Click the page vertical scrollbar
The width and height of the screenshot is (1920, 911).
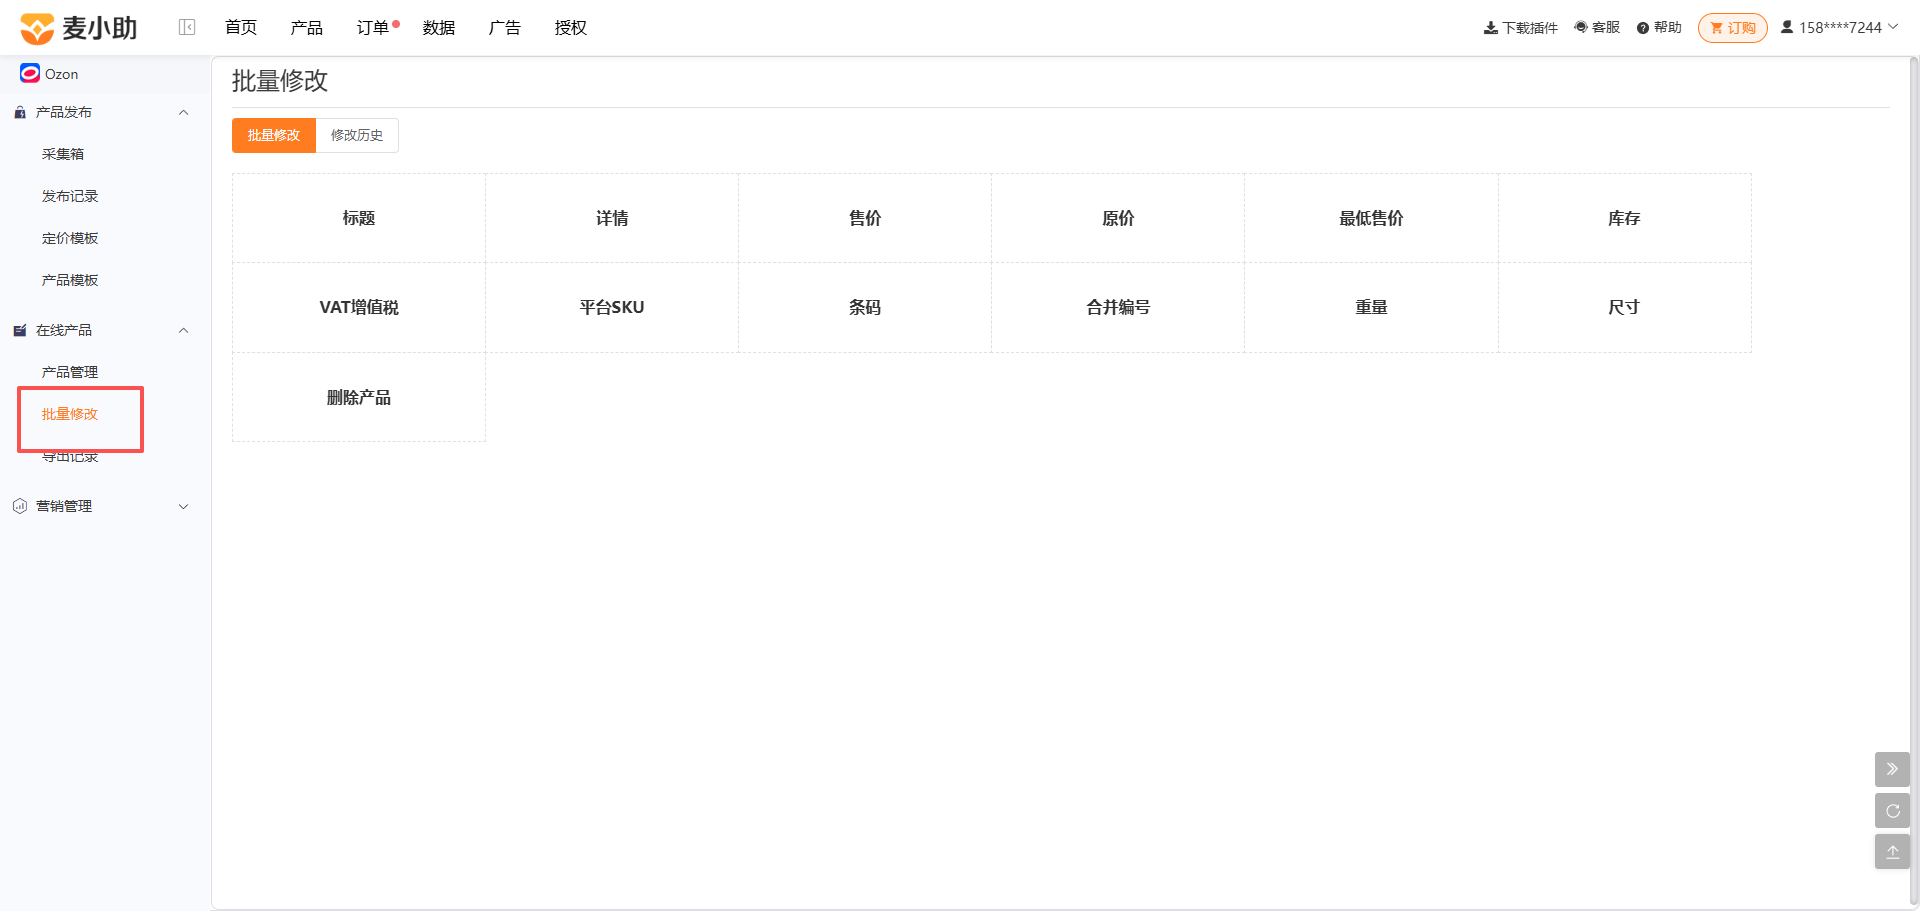point(1914,480)
